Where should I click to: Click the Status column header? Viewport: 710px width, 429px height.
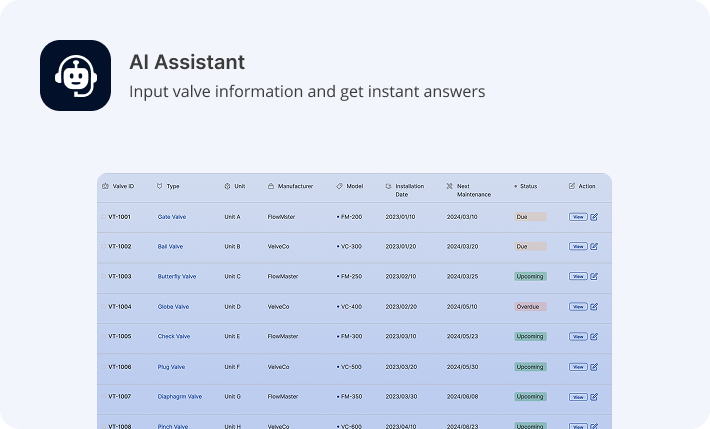point(527,186)
